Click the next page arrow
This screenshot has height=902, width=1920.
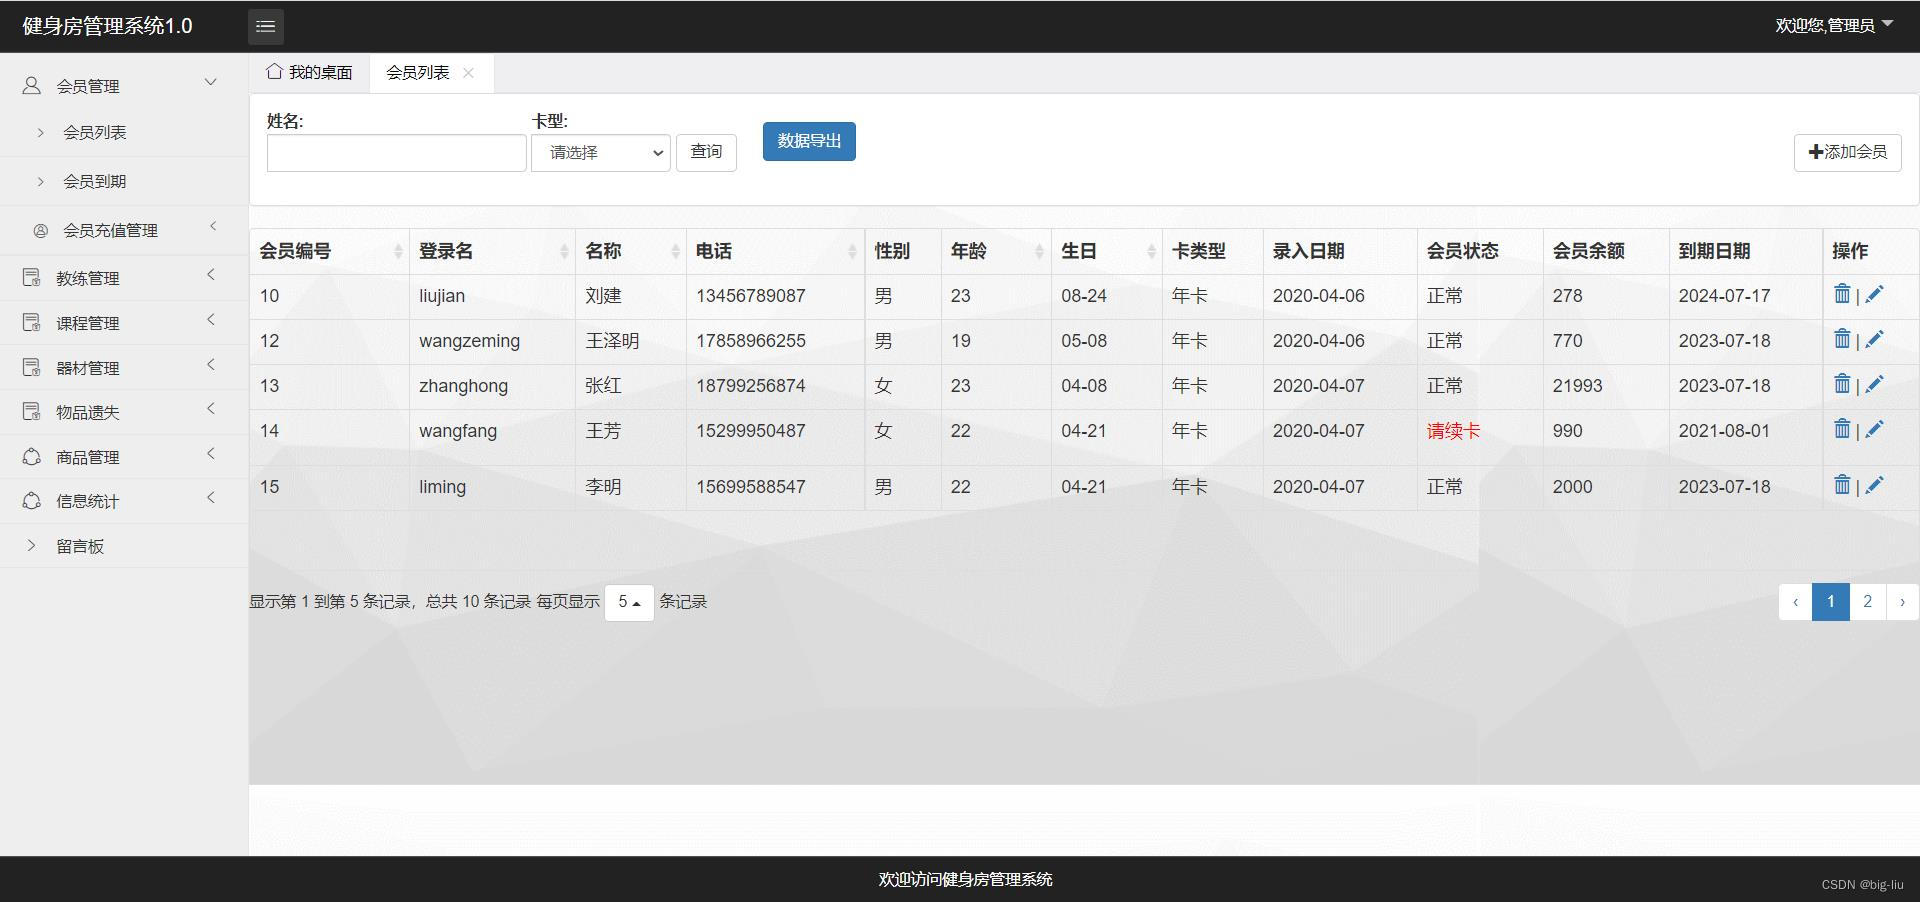(x=1902, y=602)
